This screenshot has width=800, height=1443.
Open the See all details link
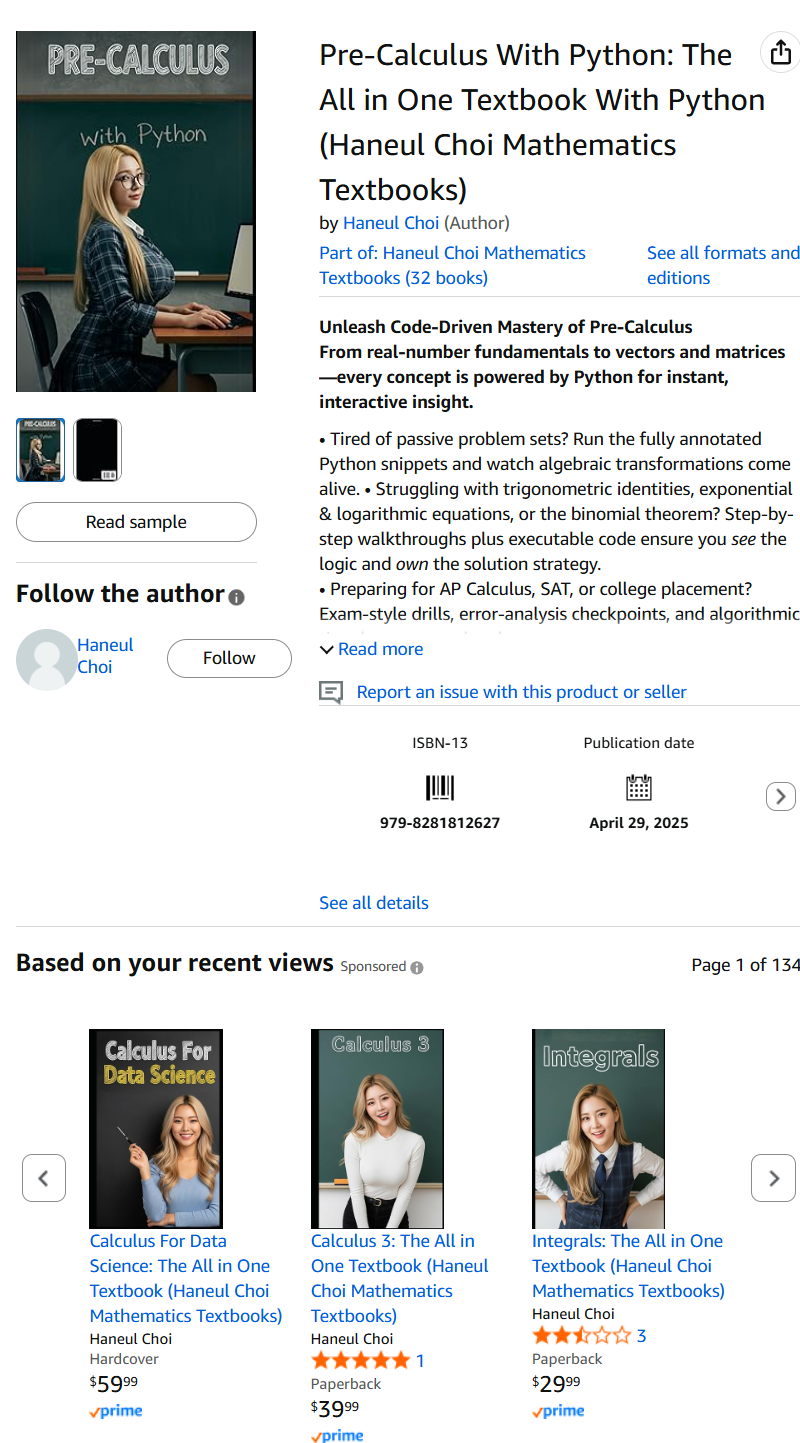coord(374,903)
